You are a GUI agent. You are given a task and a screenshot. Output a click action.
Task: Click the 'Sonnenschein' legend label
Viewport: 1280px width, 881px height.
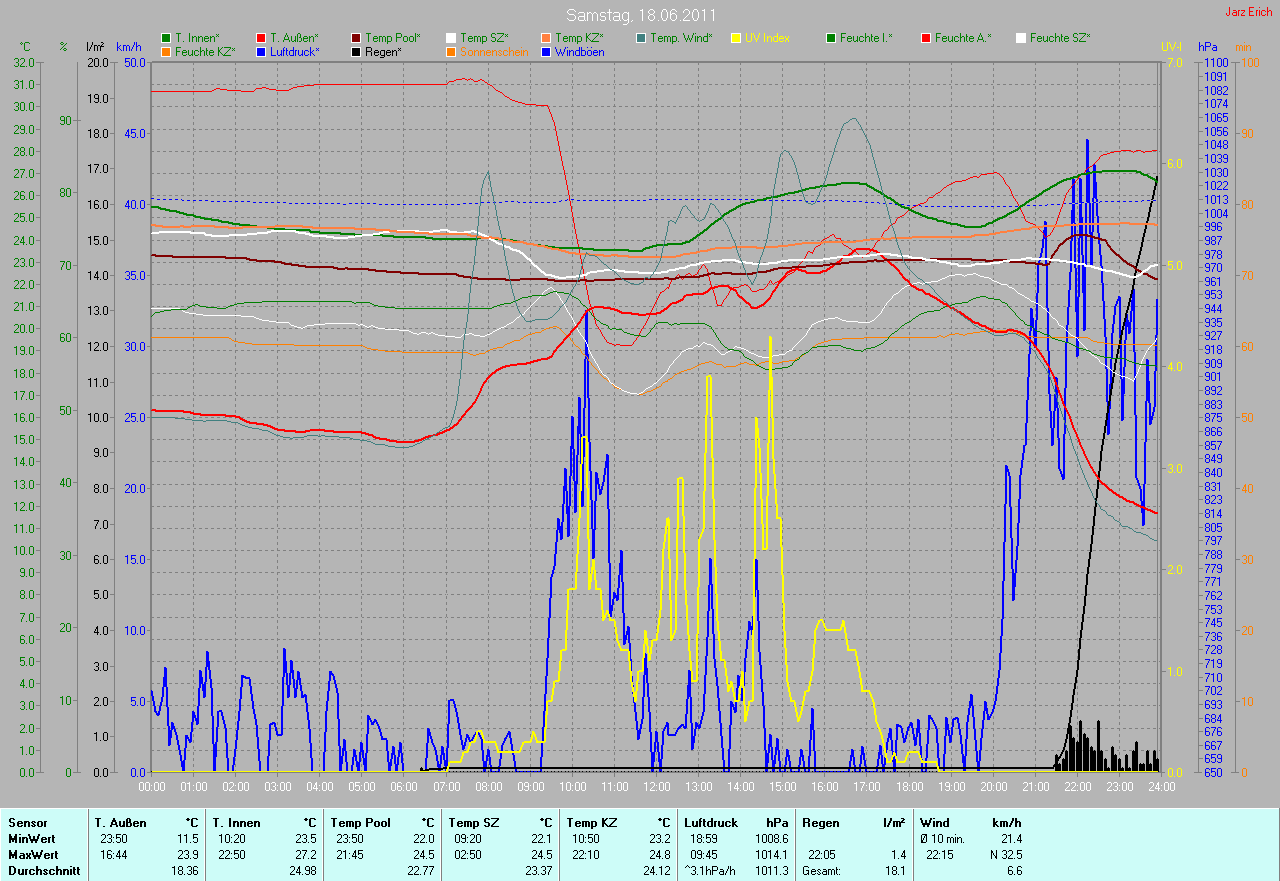click(494, 51)
